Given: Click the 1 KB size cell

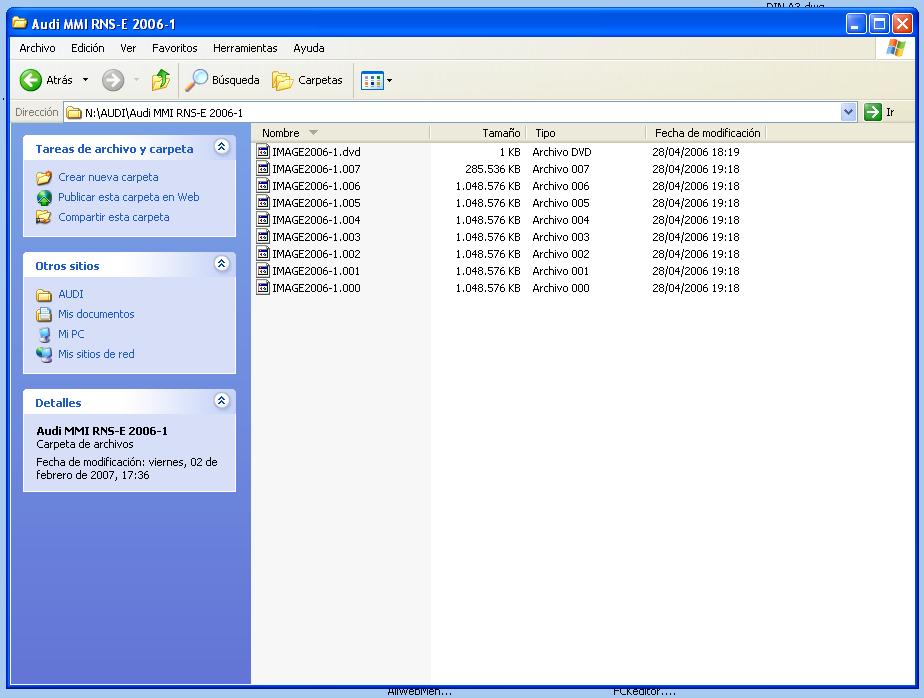Looking at the screenshot, I should 510,152.
